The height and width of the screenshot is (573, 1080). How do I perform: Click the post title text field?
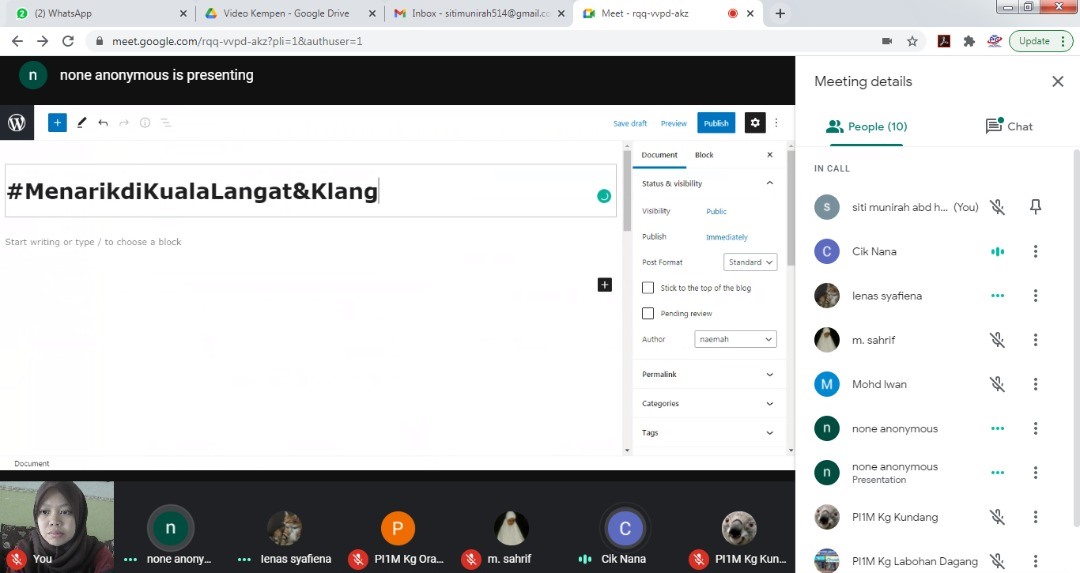300,191
